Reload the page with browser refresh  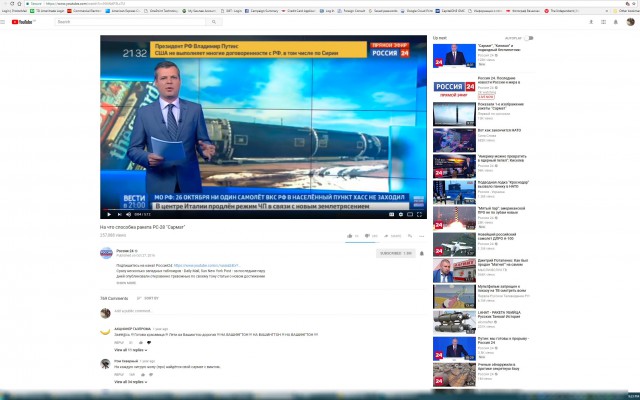[x=12, y=4]
